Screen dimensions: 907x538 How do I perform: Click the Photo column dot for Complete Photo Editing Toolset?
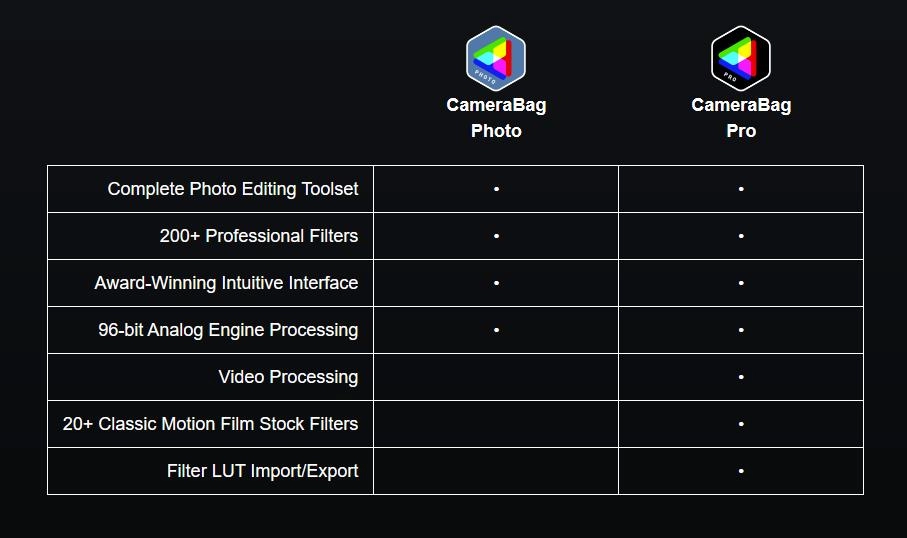496,189
